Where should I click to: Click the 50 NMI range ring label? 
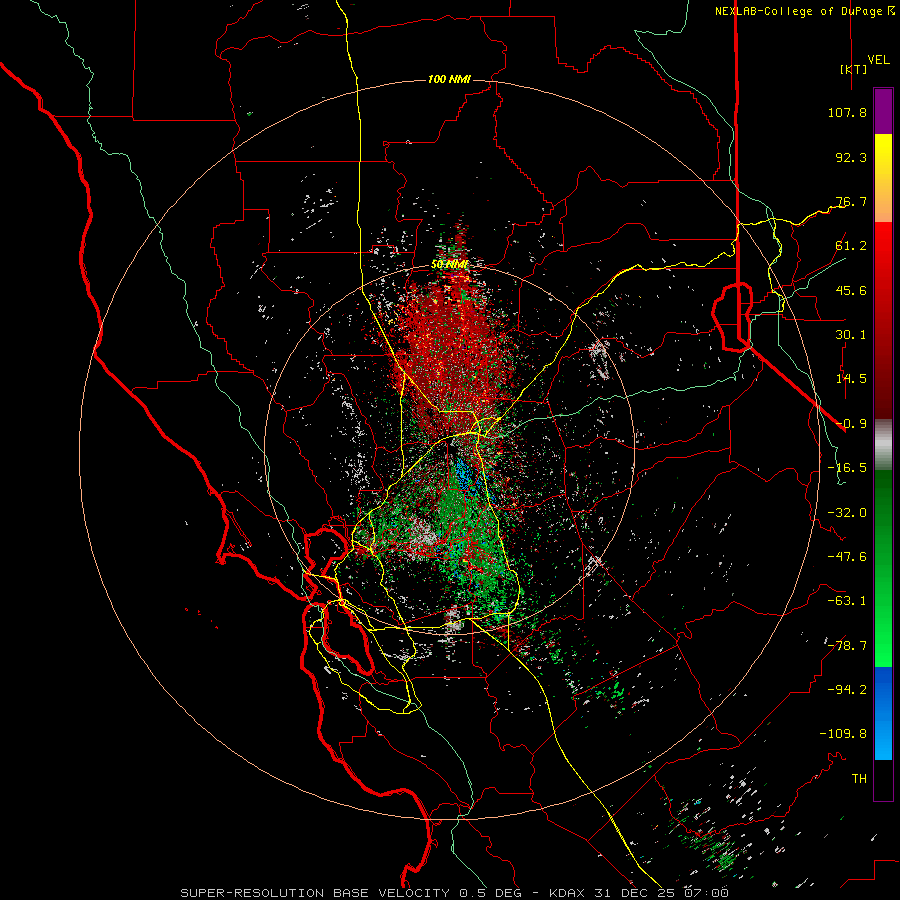point(449,265)
